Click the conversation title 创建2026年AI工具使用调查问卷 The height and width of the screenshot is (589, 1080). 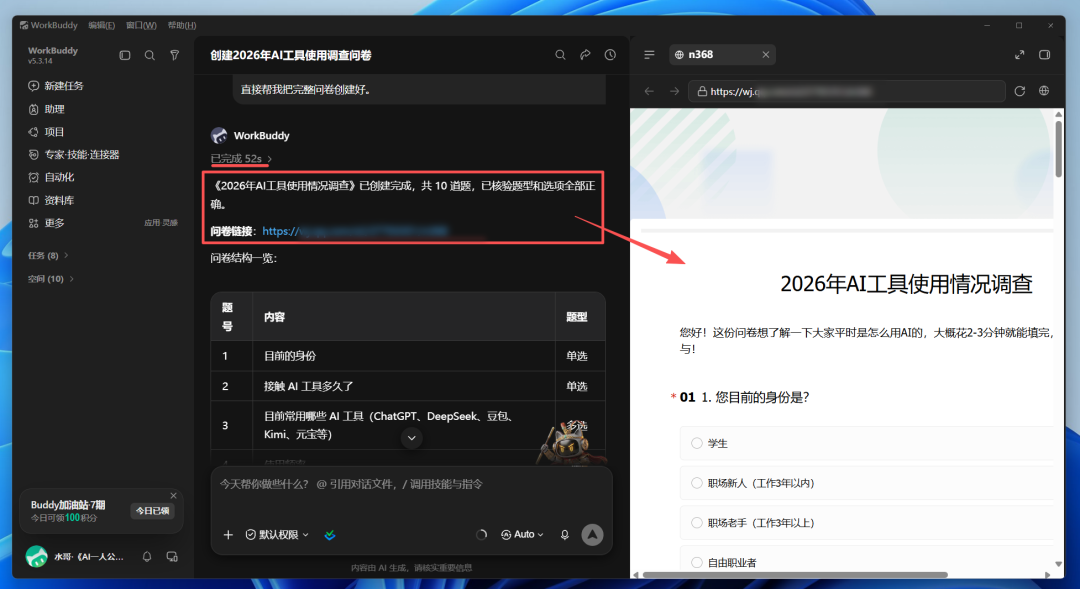coord(291,55)
